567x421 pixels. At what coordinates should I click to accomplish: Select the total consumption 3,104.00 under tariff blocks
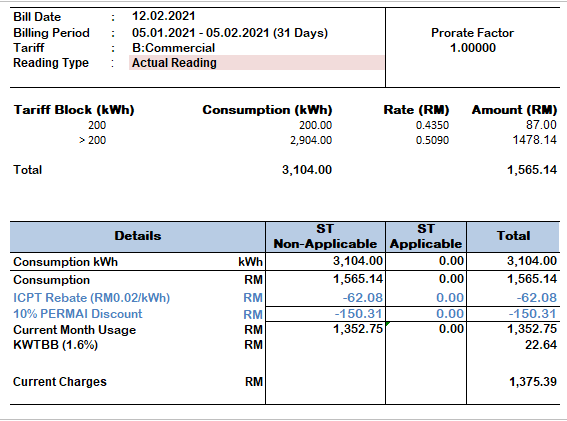point(307,170)
